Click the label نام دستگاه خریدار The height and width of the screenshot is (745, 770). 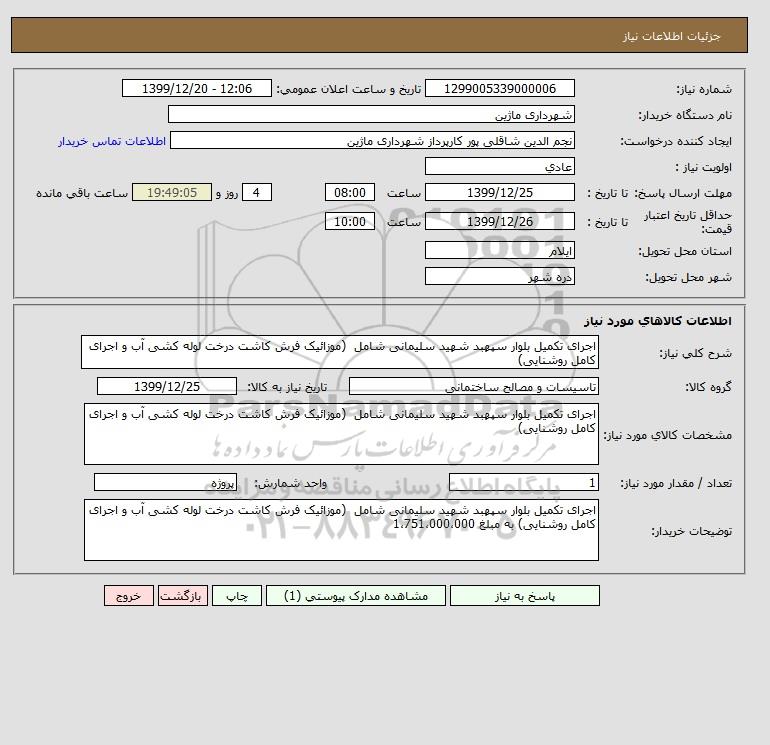tap(685, 115)
